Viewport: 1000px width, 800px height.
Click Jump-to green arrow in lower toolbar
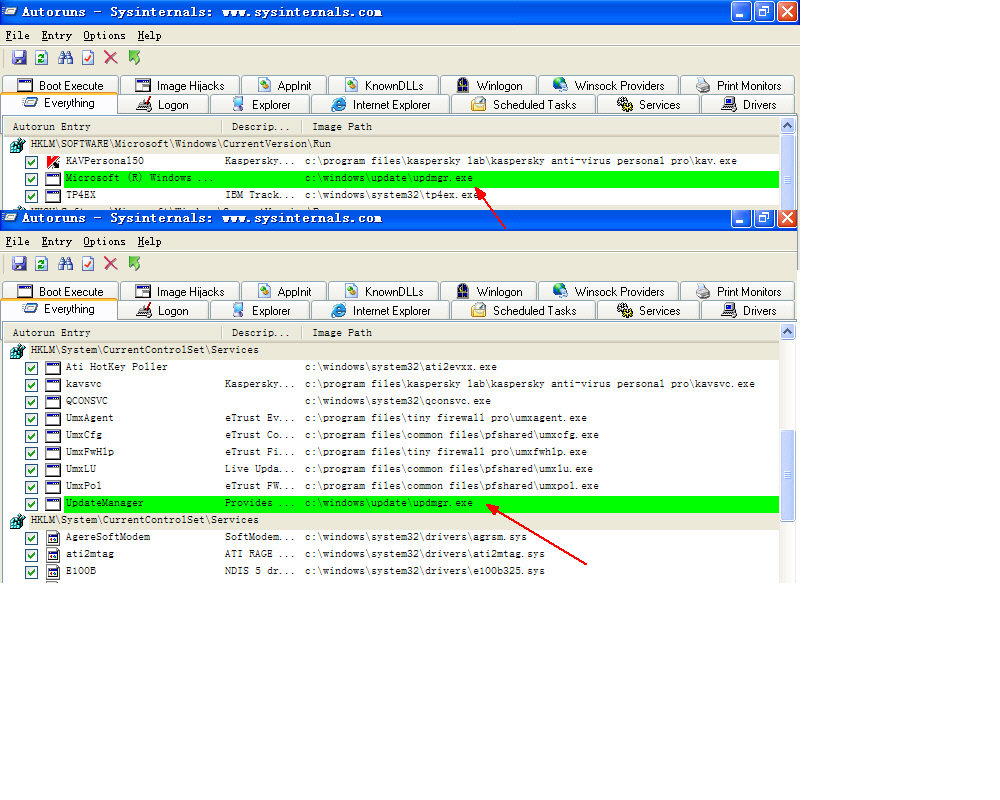[x=134, y=263]
